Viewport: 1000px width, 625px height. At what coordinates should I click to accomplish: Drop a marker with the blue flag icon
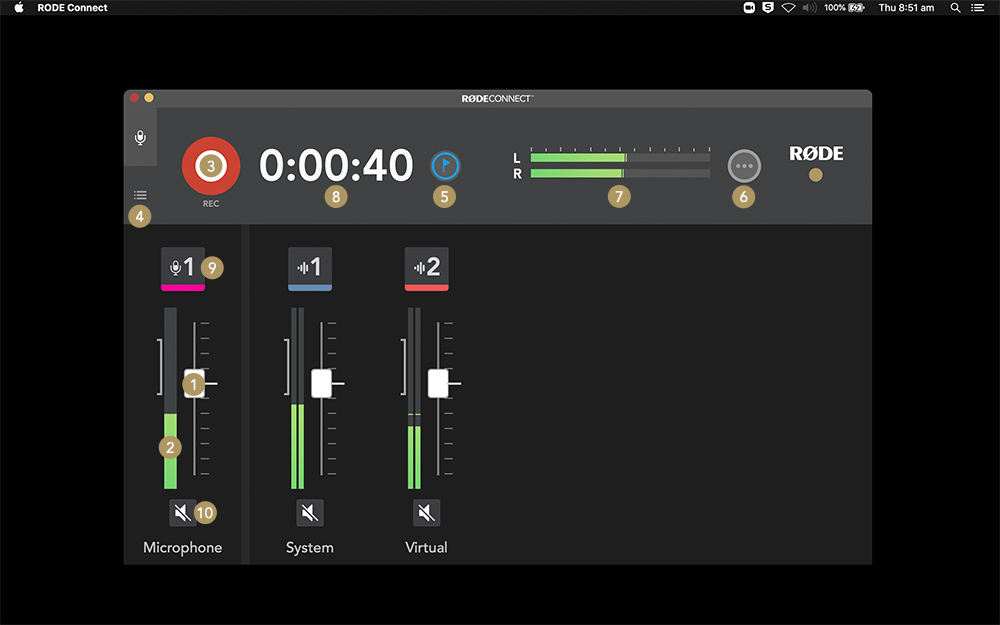445,166
